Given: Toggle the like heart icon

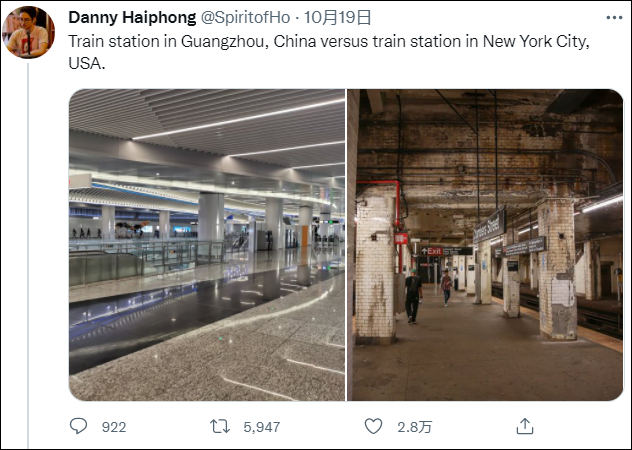Looking at the screenshot, I should coord(373,426).
